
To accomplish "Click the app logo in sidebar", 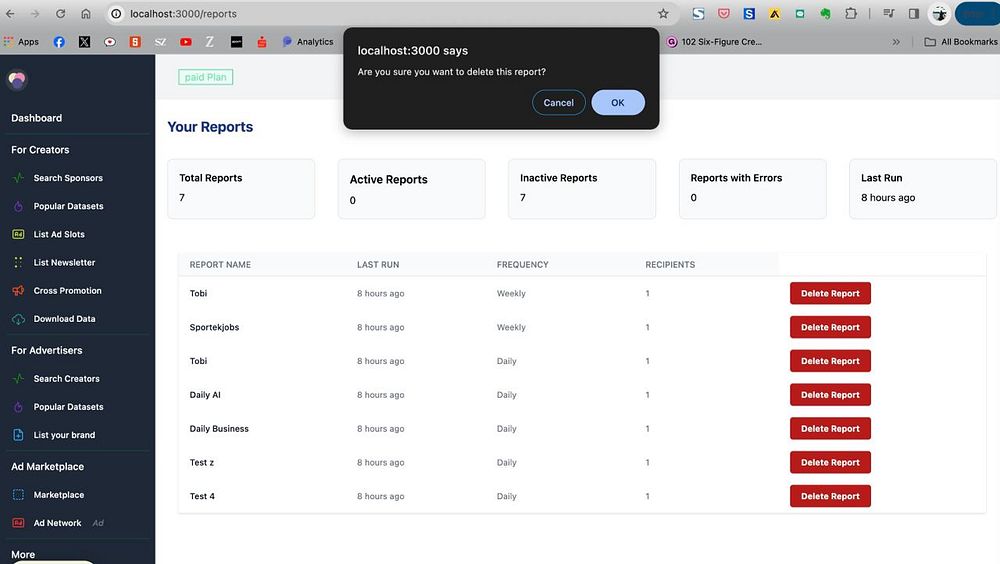I will tap(17, 79).
